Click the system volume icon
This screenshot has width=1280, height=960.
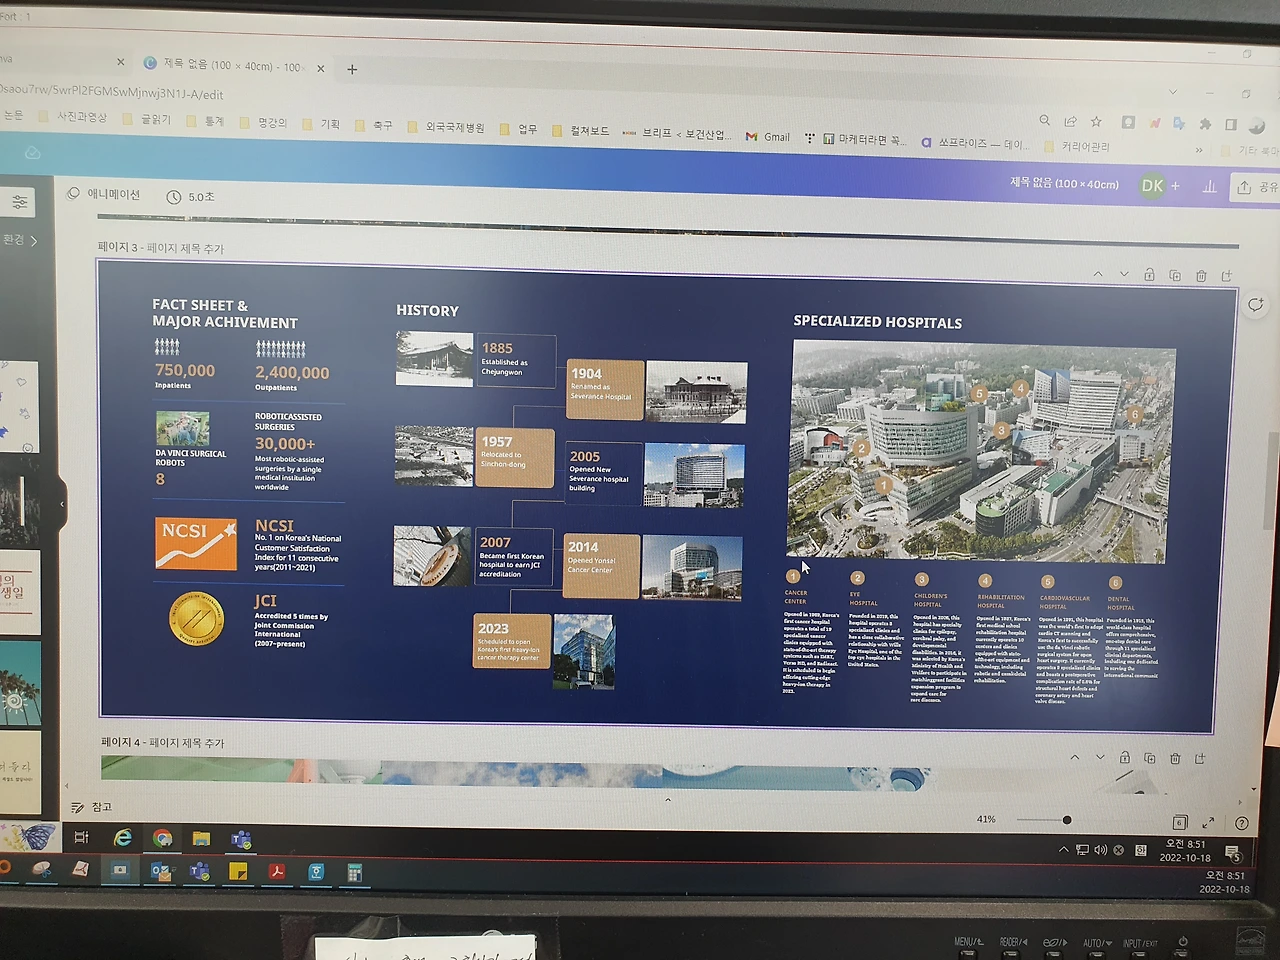[1100, 850]
